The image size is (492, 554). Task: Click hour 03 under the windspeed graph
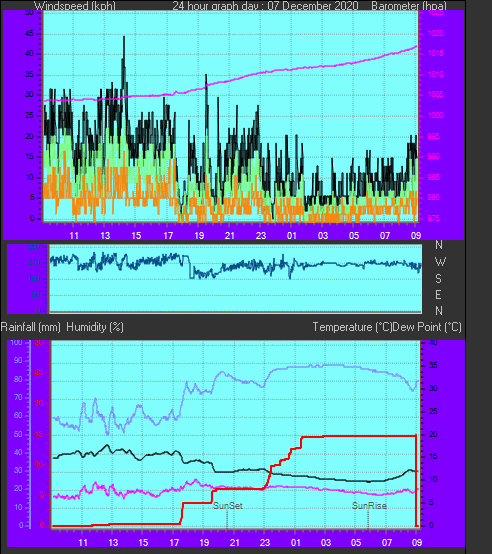point(323,236)
